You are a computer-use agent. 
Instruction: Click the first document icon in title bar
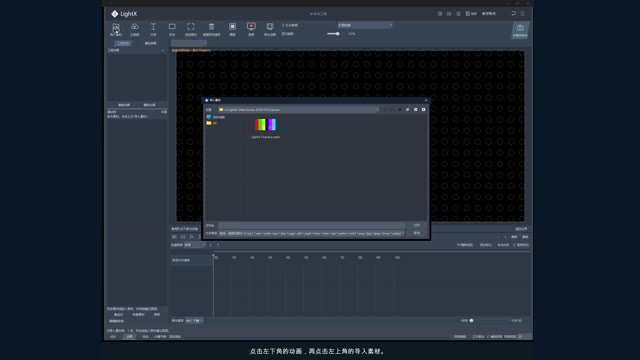pos(440,13)
